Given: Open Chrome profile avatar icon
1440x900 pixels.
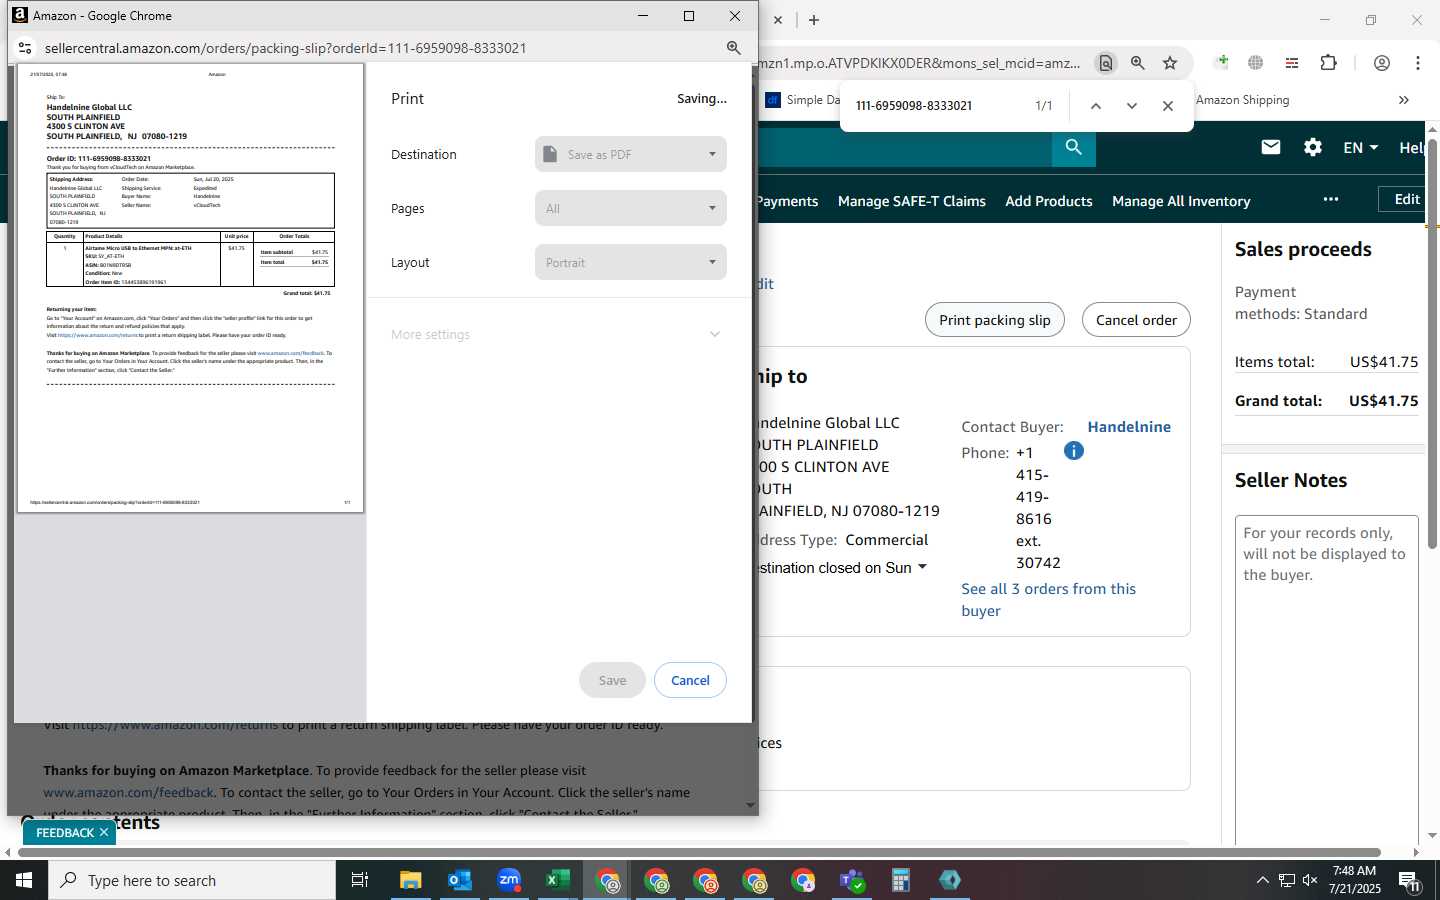Looking at the screenshot, I should tap(1381, 63).
